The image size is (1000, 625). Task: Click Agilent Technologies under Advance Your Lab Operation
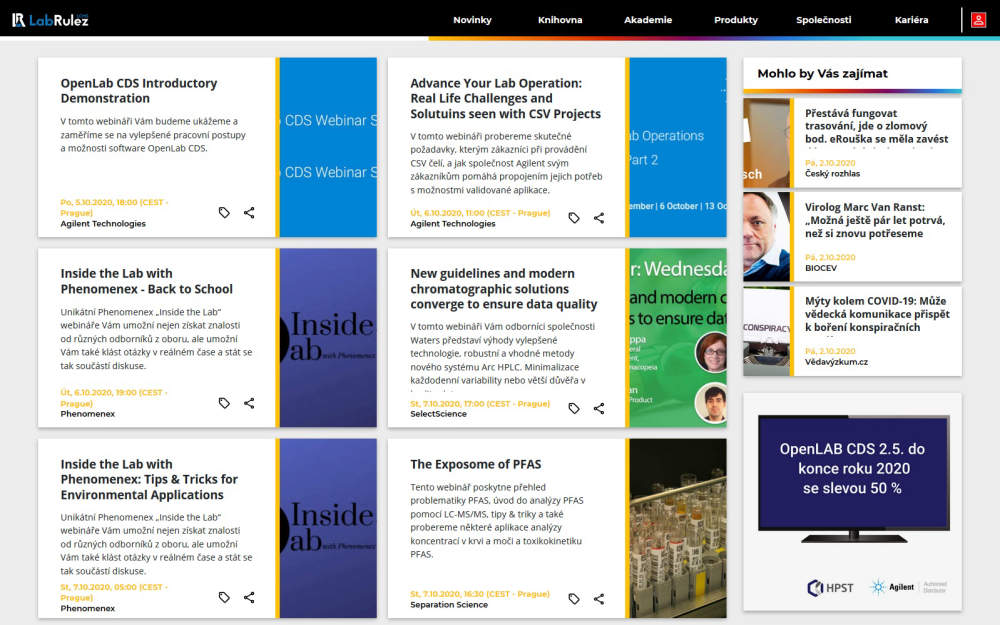(x=453, y=223)
